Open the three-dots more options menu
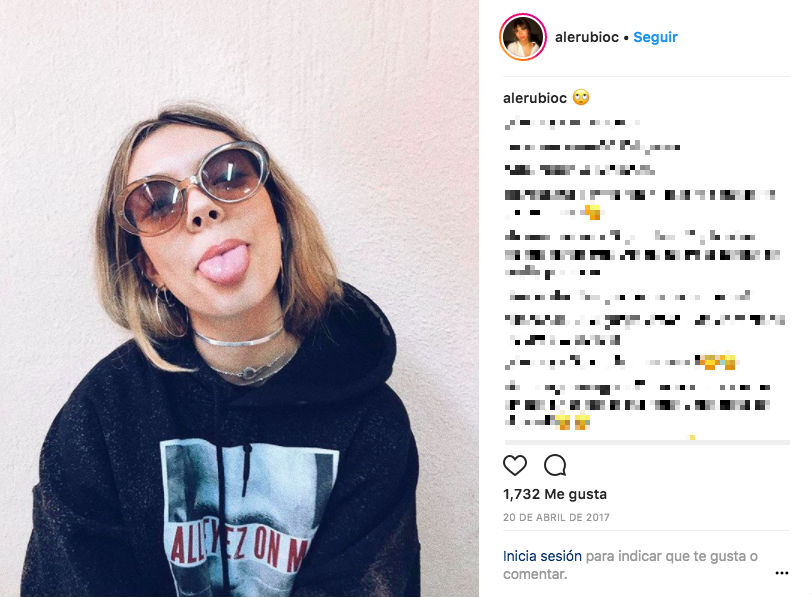 point(782,573)
